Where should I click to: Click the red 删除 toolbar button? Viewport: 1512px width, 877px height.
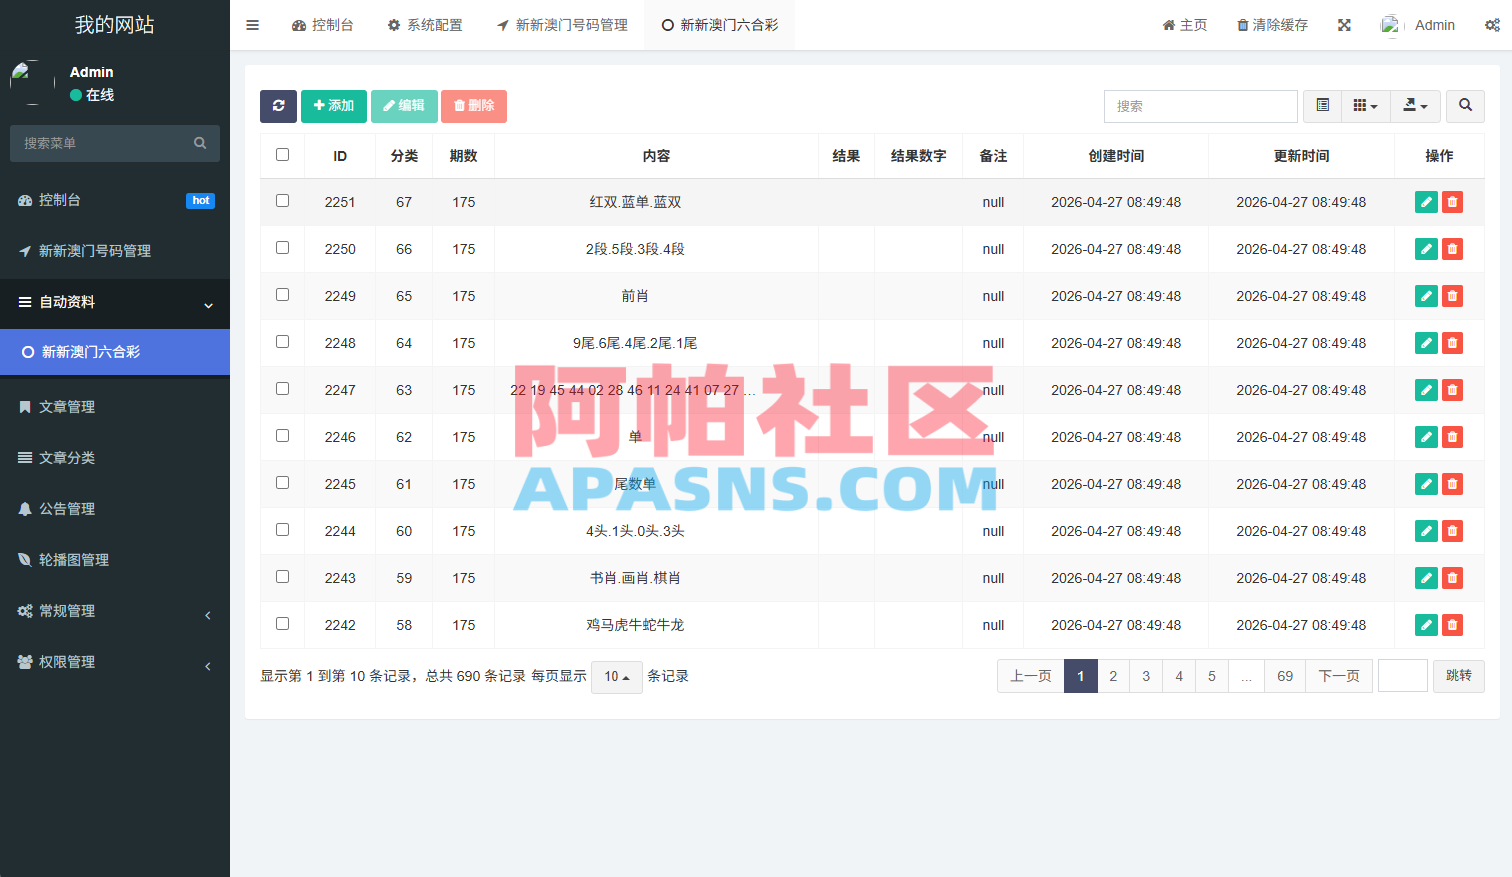[x=474, y=106]
